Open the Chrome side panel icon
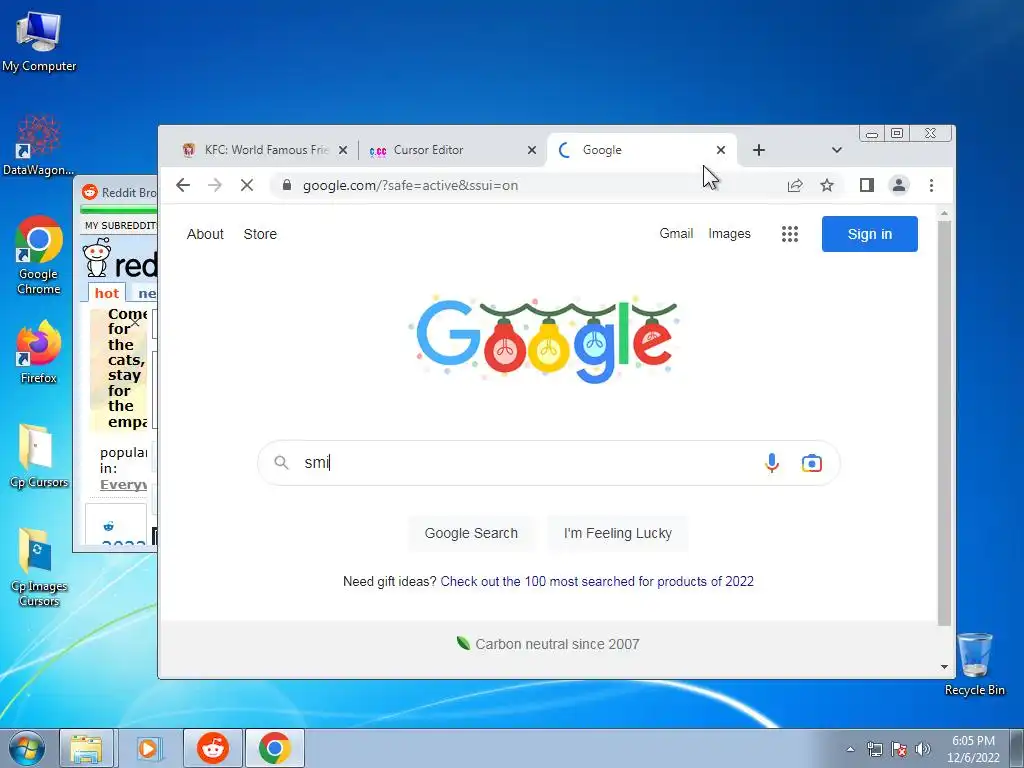 (x=867, y=185)
